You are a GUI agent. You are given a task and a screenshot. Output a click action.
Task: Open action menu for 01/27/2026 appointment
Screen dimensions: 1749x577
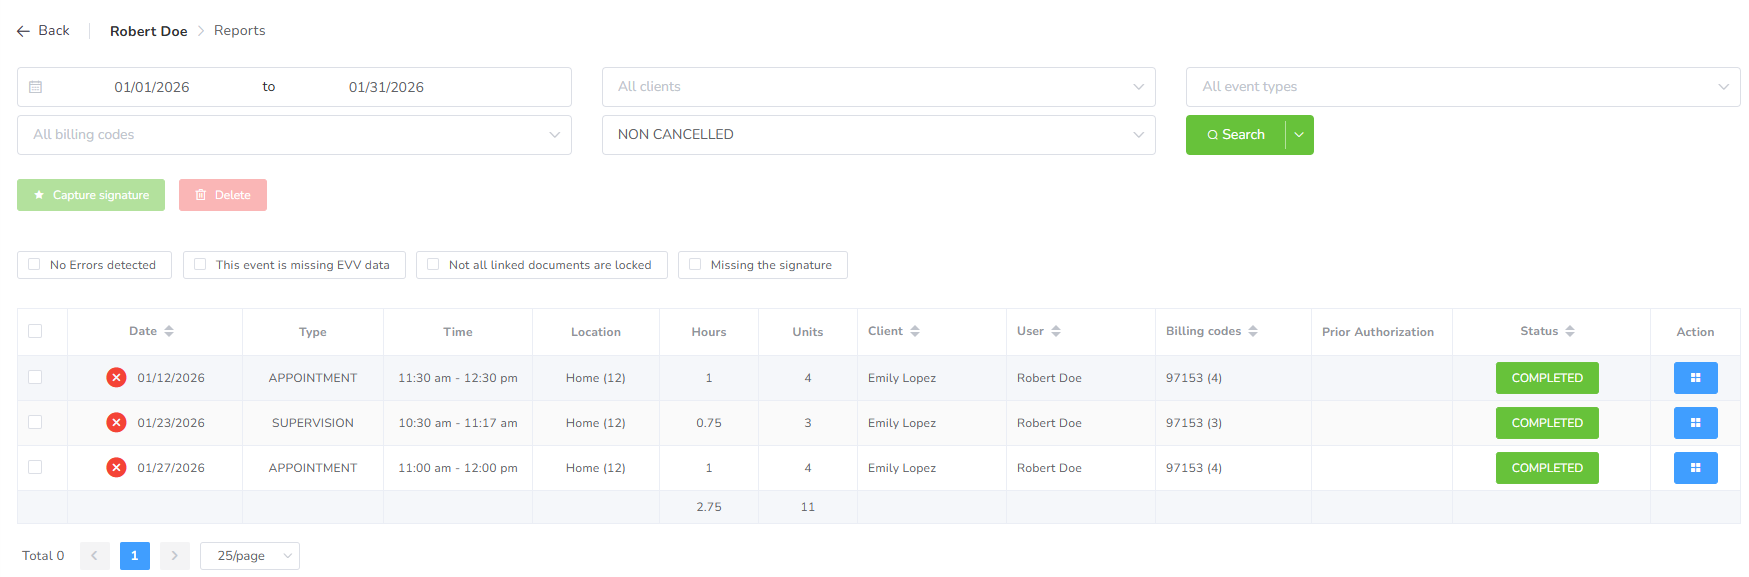point(1694,468)
